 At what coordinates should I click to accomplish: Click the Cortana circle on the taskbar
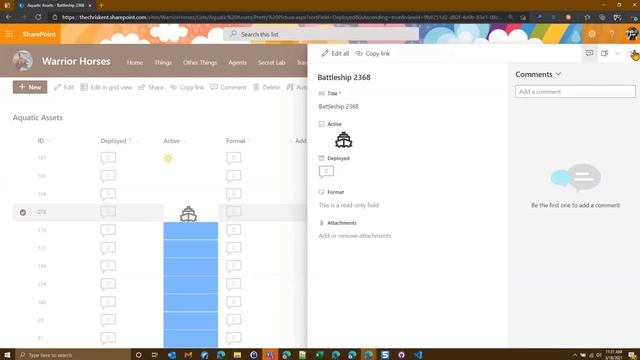138,355
